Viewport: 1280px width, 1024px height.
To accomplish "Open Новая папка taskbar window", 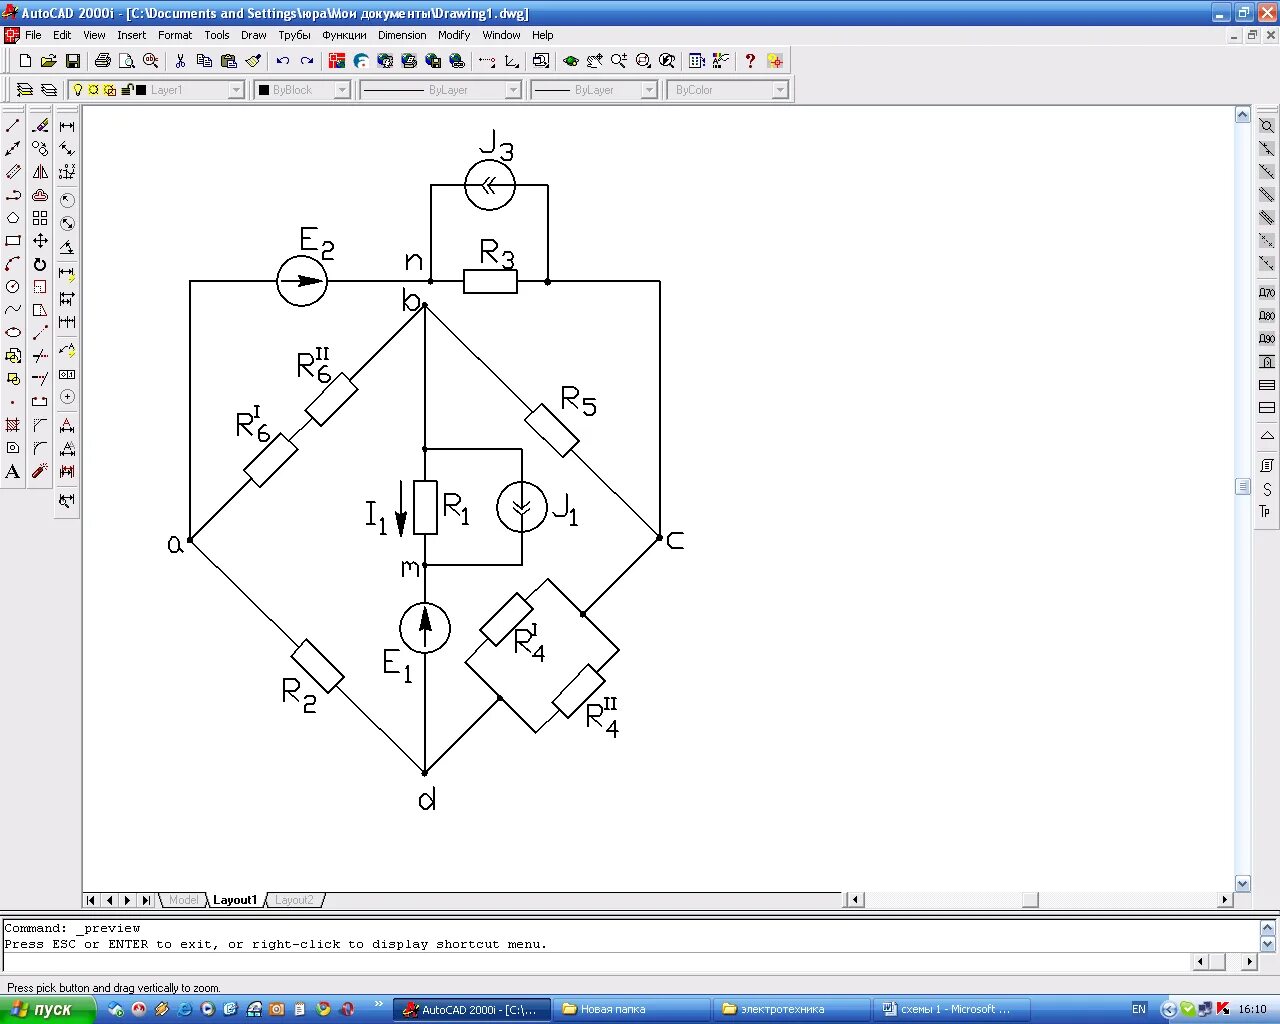I will 631,1009.
